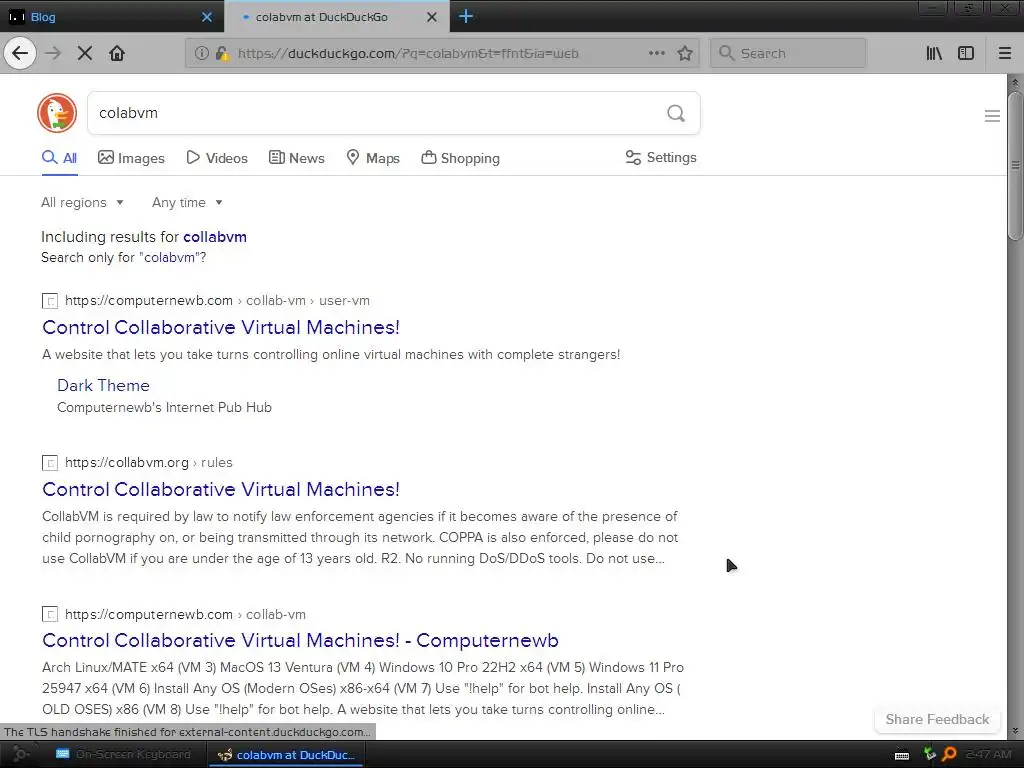Open the Library icon in toolbar

coord(934,53)
